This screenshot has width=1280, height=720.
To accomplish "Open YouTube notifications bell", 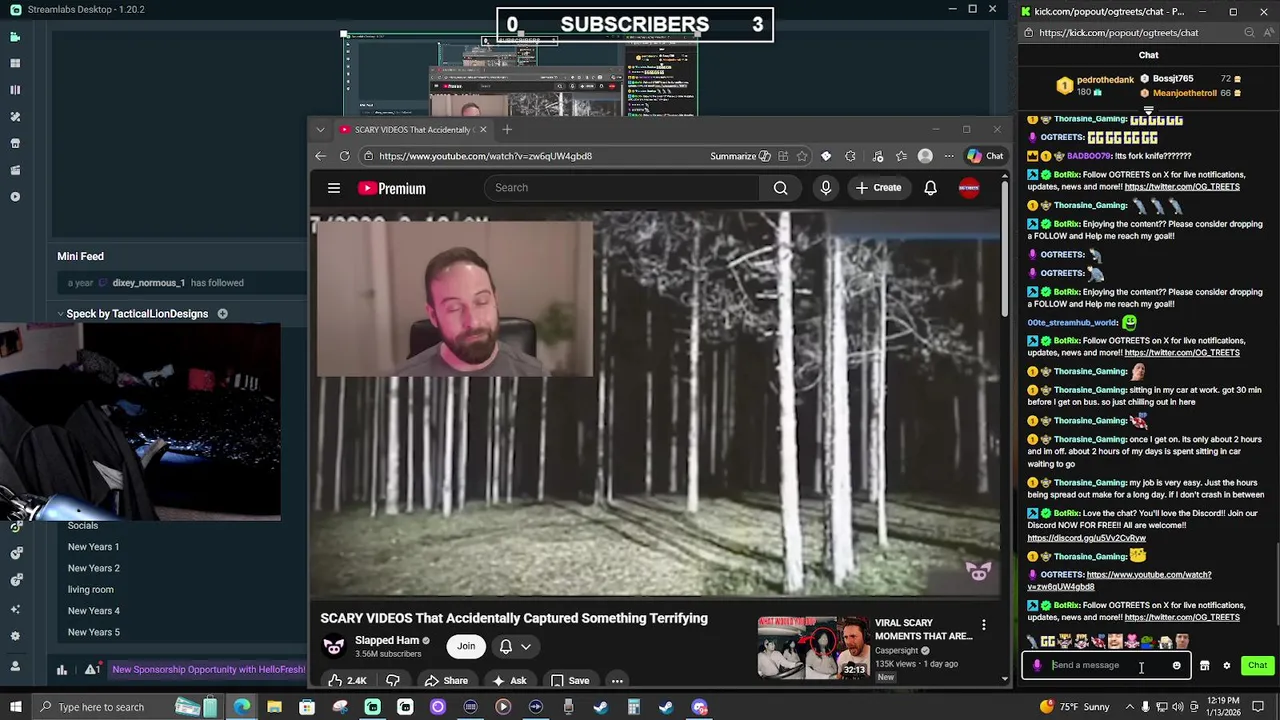I will (930, 188).
